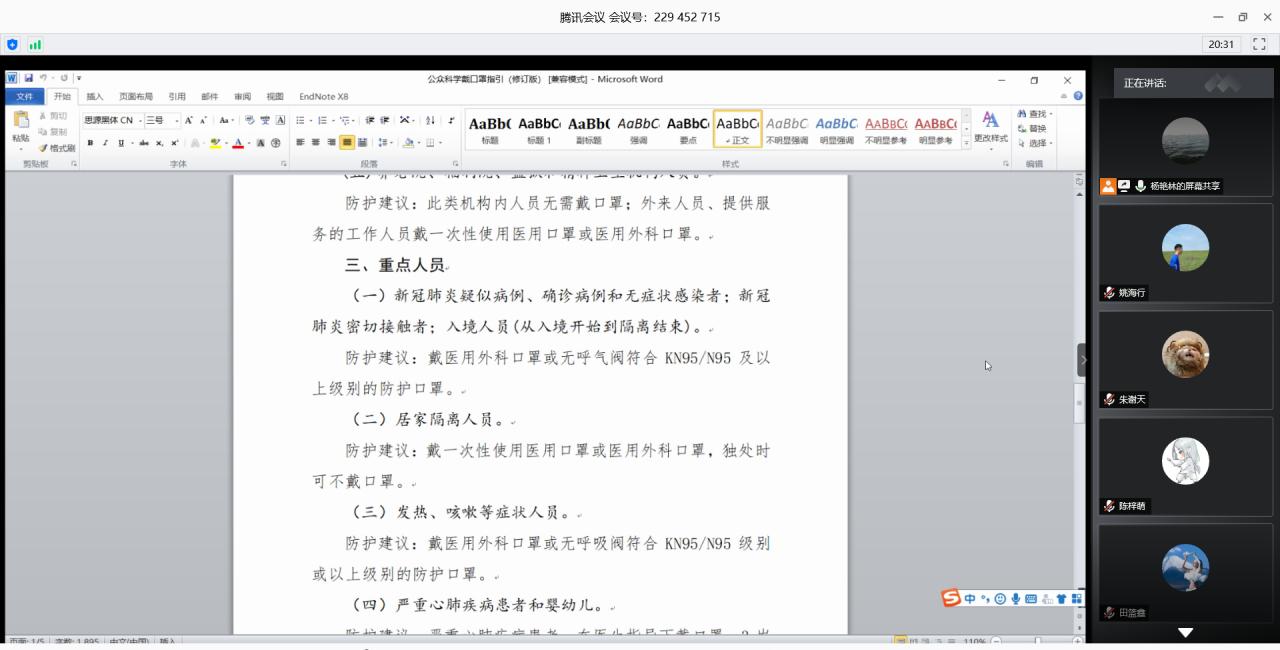The height and width of the screenshot is (650, 1280).
Task: Switch to the 插入 ribbon tab
Action: [95, 97]
